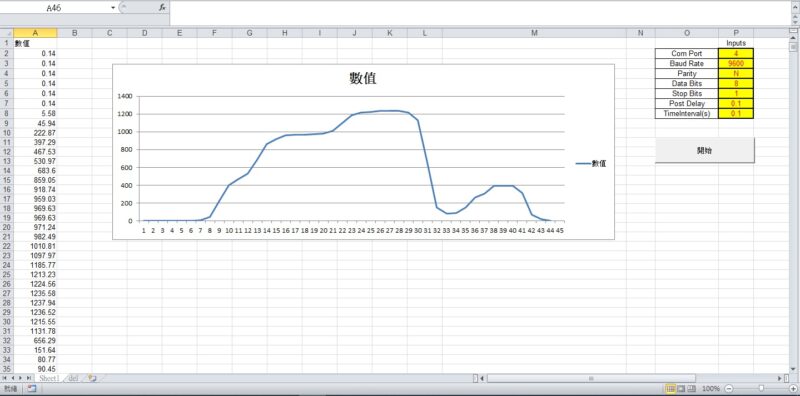This screenshot has width=800, height=396.
Task: Click the horizontal scrollbar left arrow
Action: (482, 378)
